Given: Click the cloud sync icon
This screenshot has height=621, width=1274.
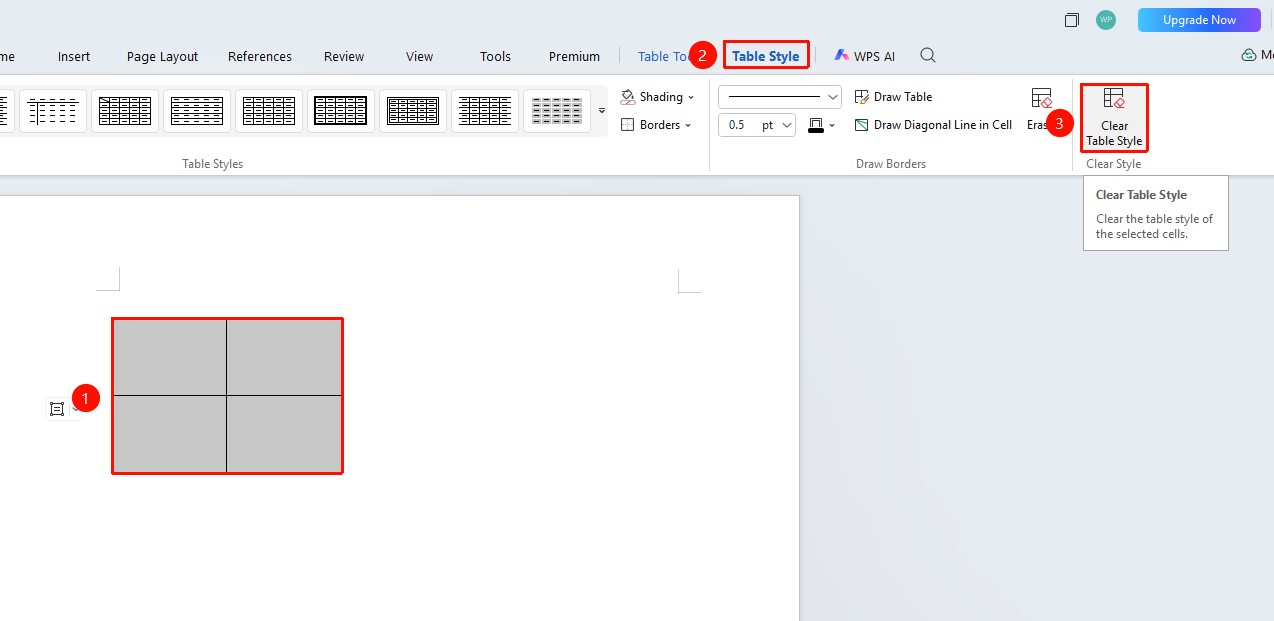Looking at the screenshot, I should click(1249, 56).
